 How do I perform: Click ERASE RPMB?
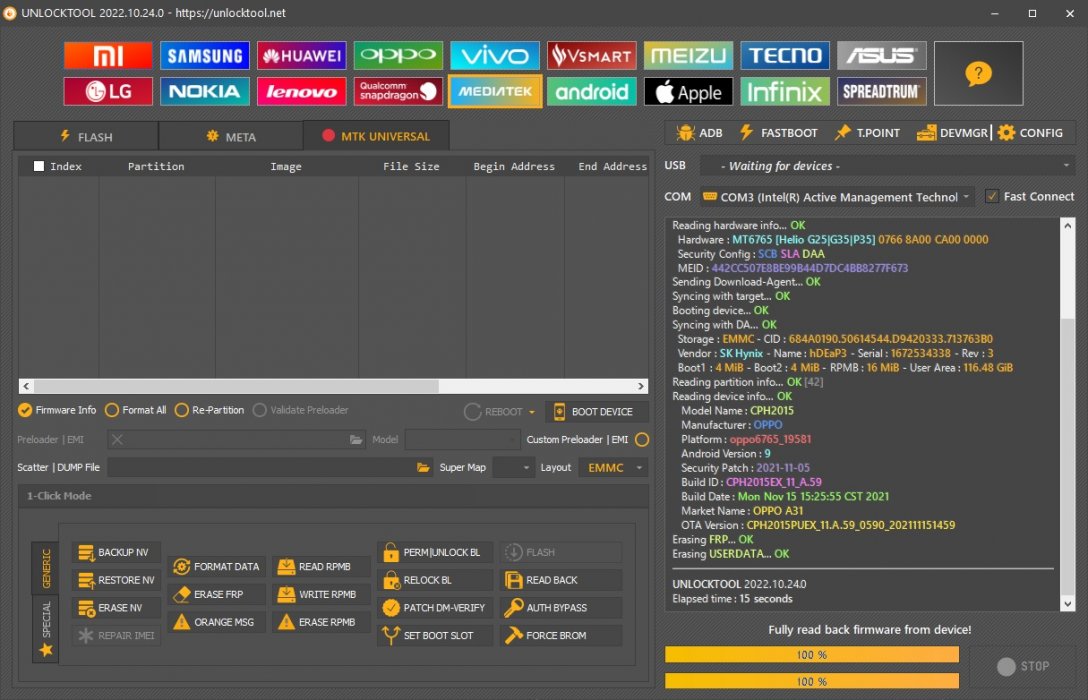tap(320, 622)
